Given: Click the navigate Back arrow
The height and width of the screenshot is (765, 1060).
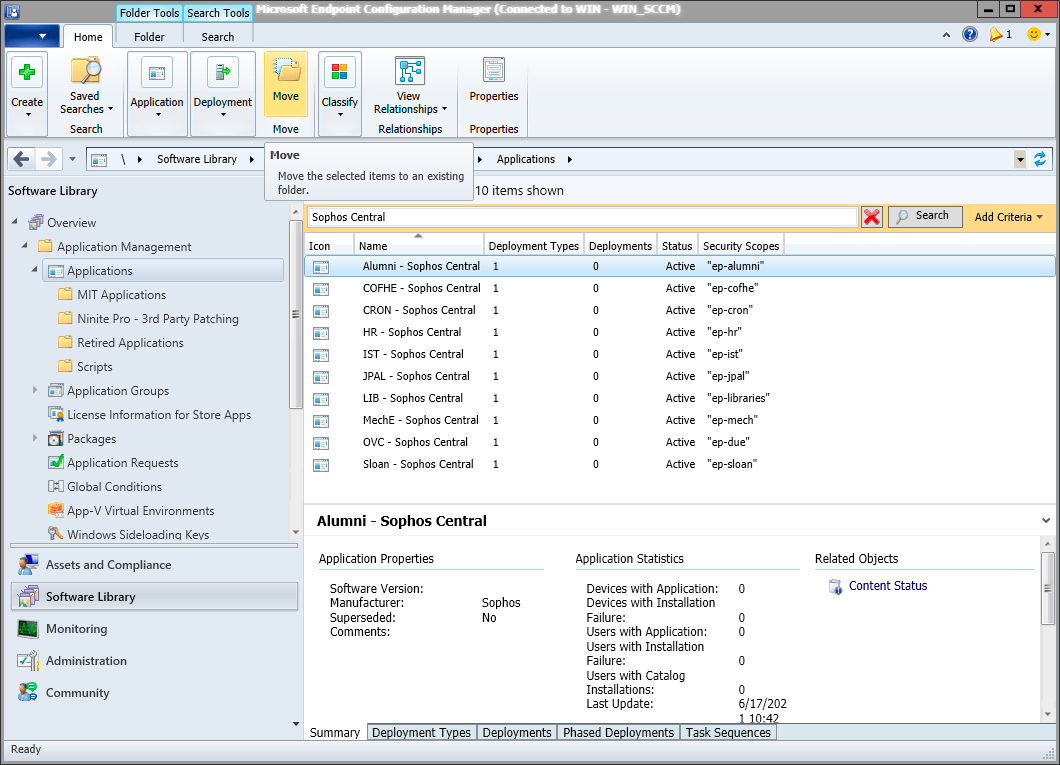Looking at the screenshot, I should pyautogui.click(x=21, y=159).
